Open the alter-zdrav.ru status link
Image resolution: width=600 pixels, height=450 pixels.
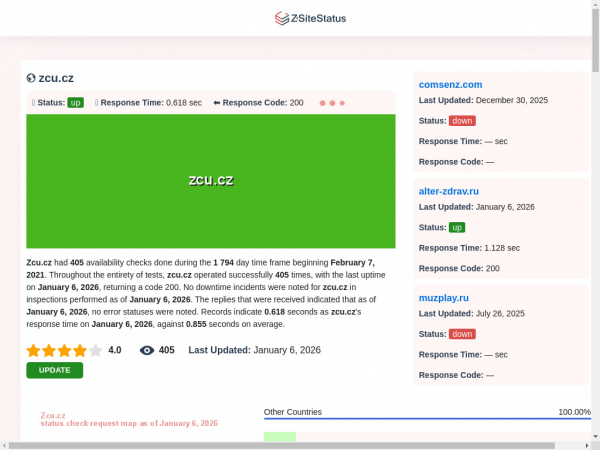point(448,190)
